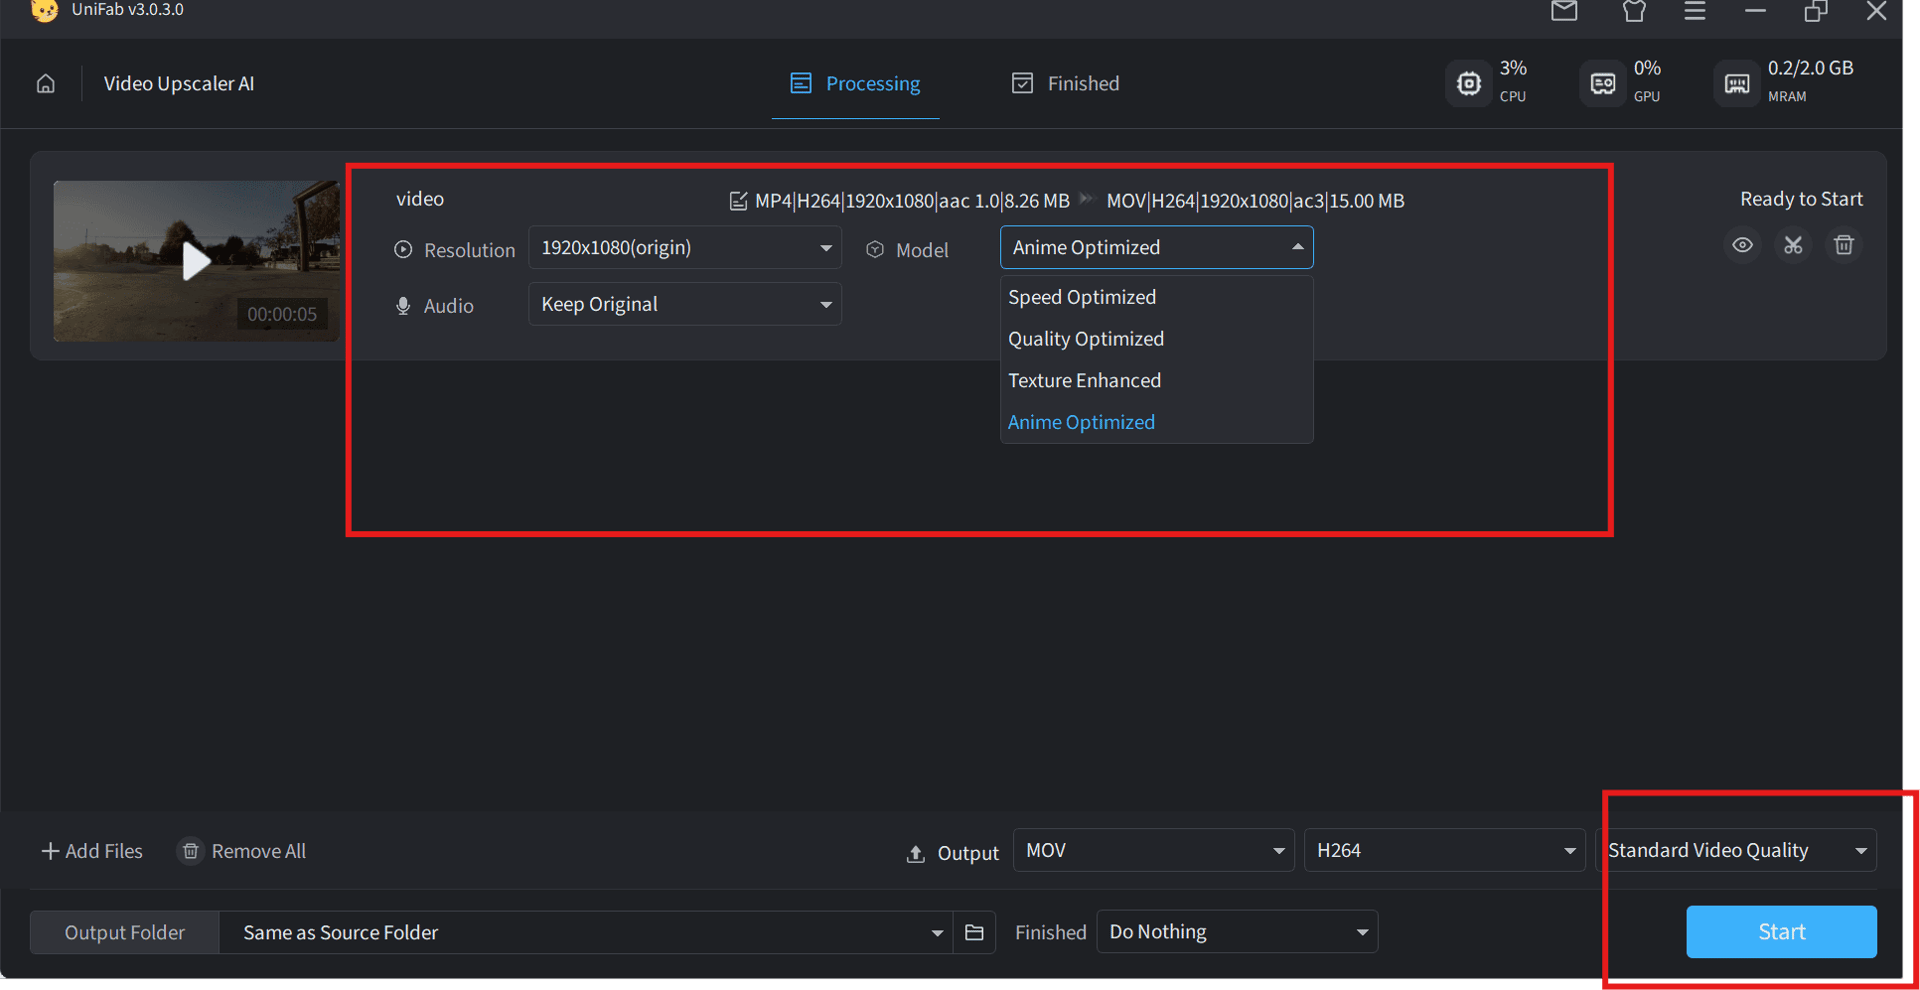1920x990 pixels.
Task: Expand the MOV output format dropdown
Action: point(1153,851)
